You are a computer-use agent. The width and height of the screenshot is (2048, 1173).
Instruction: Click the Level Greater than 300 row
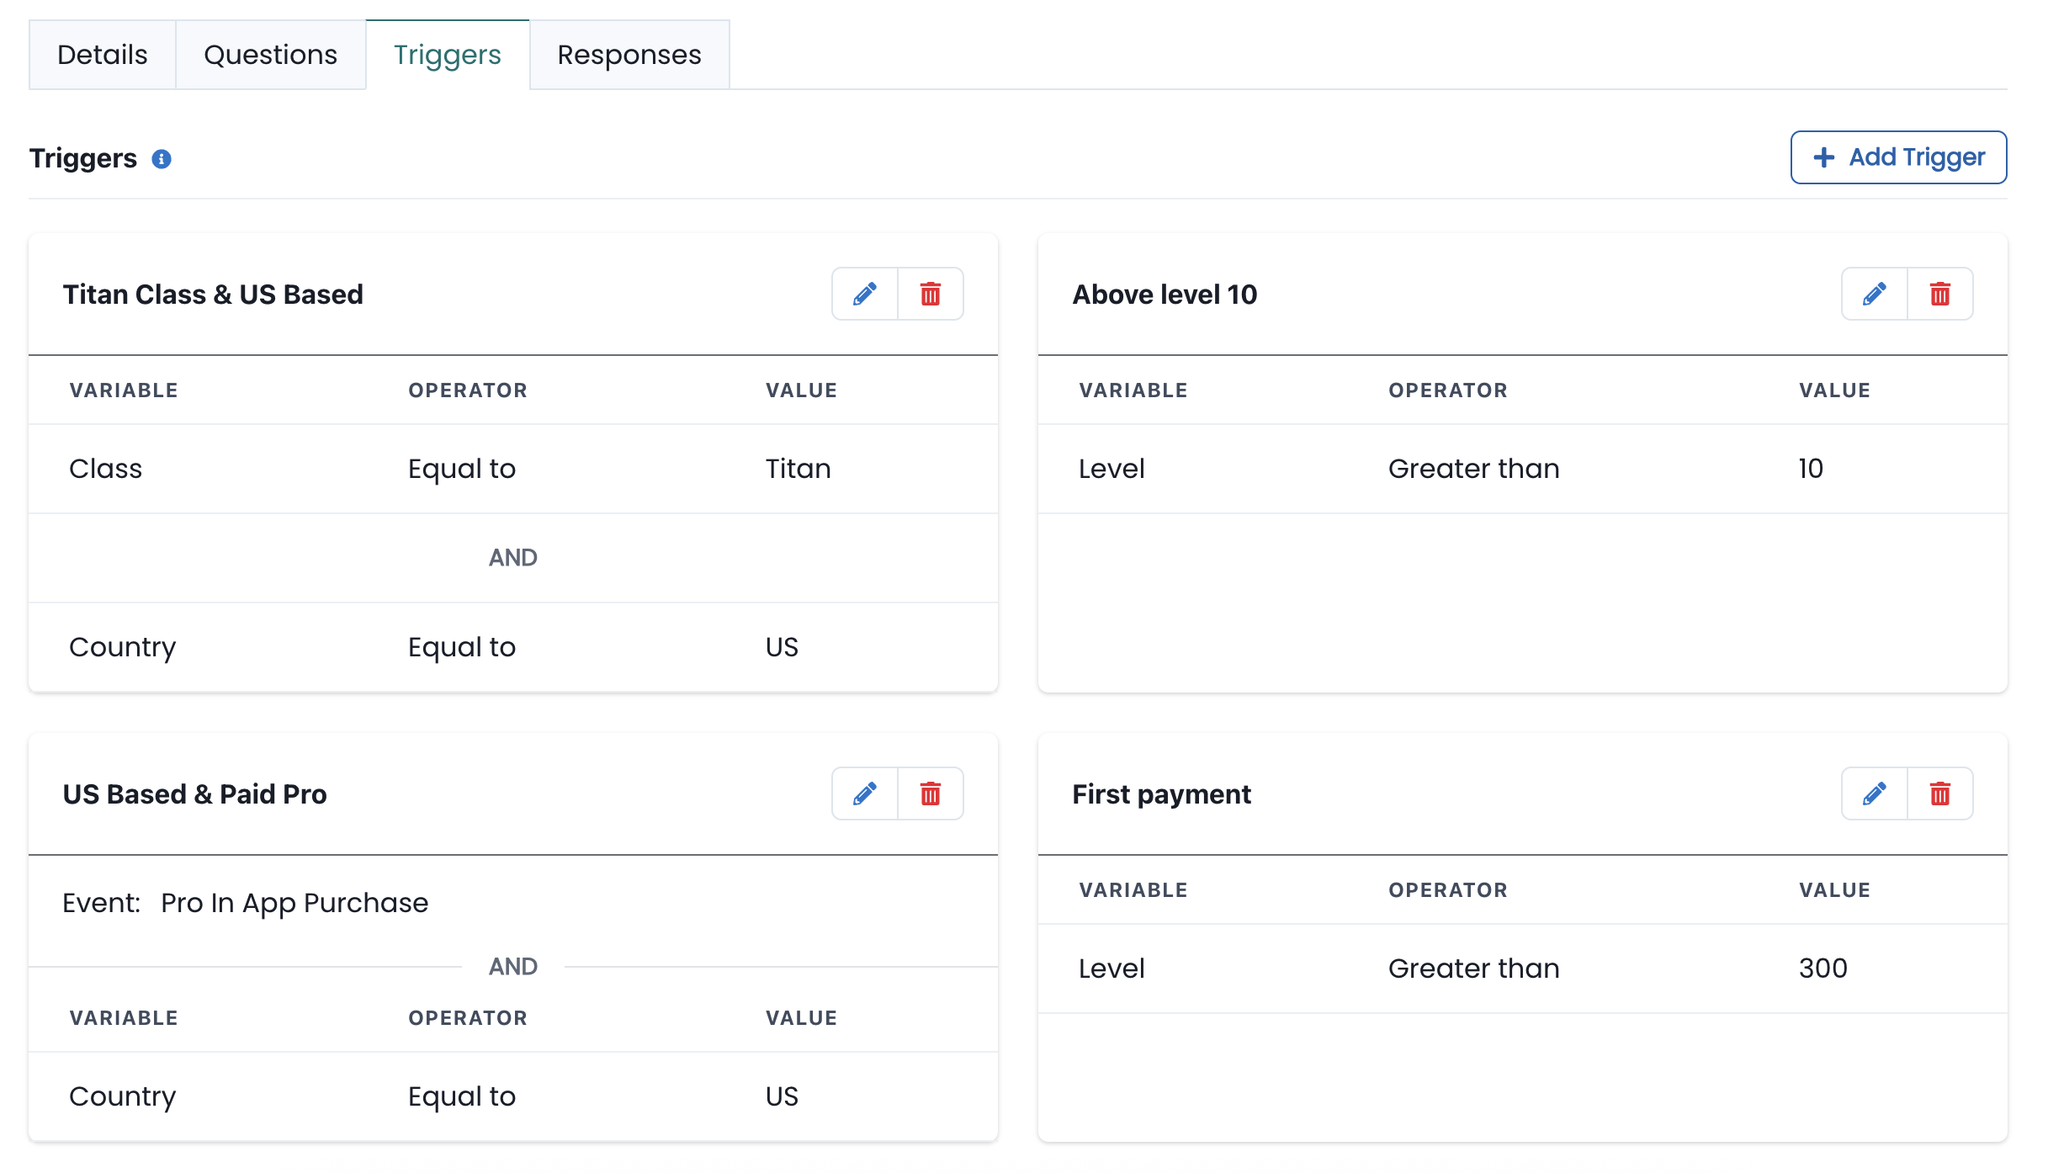(x=1520, y=968)
